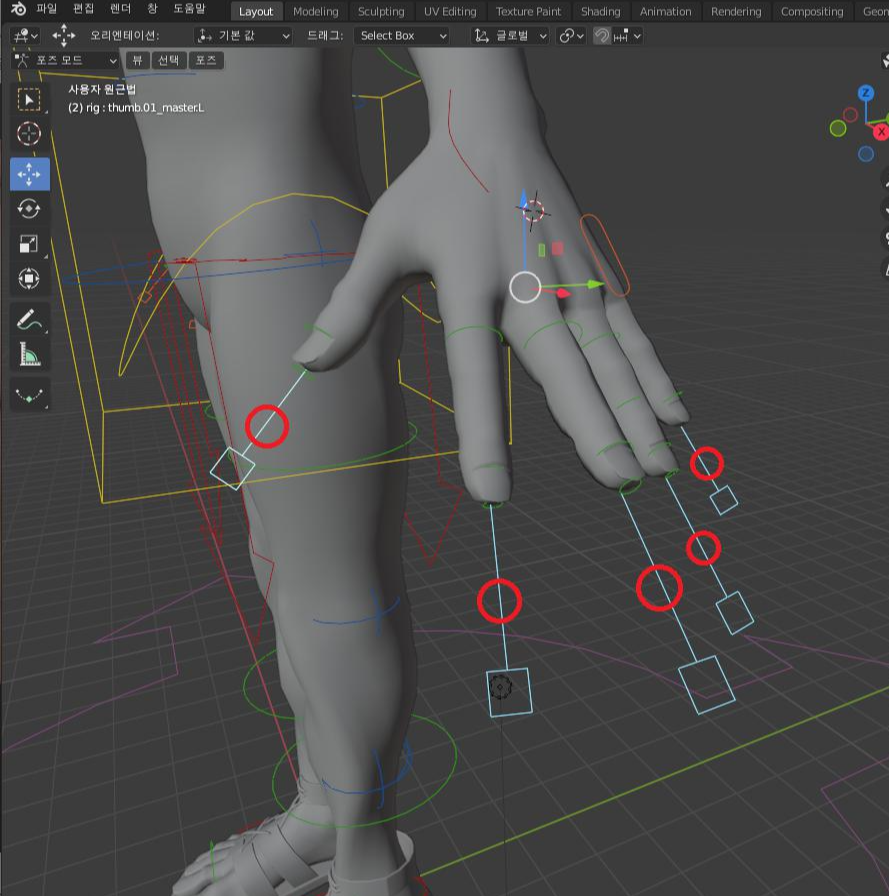Click the 드래그: label
Image resolution: width=889 pixels, height=896 pixels.
[x=325, y=35]
